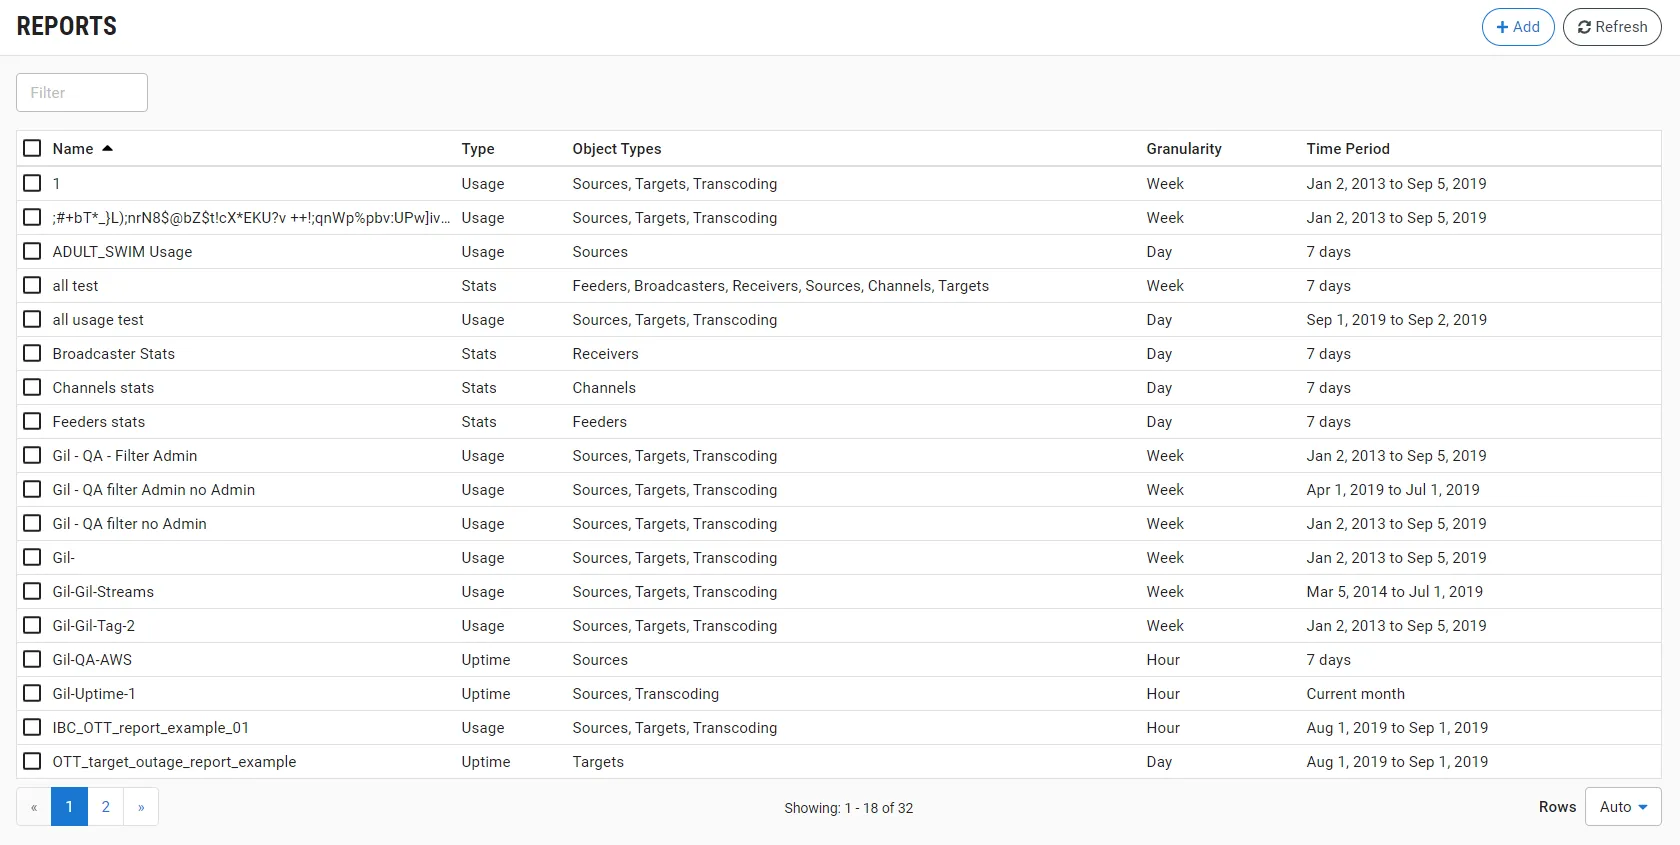The width and height of the screenshot is (1680, 845).
Task: Open the Channels stats report
Action: (x=103, y=388)
